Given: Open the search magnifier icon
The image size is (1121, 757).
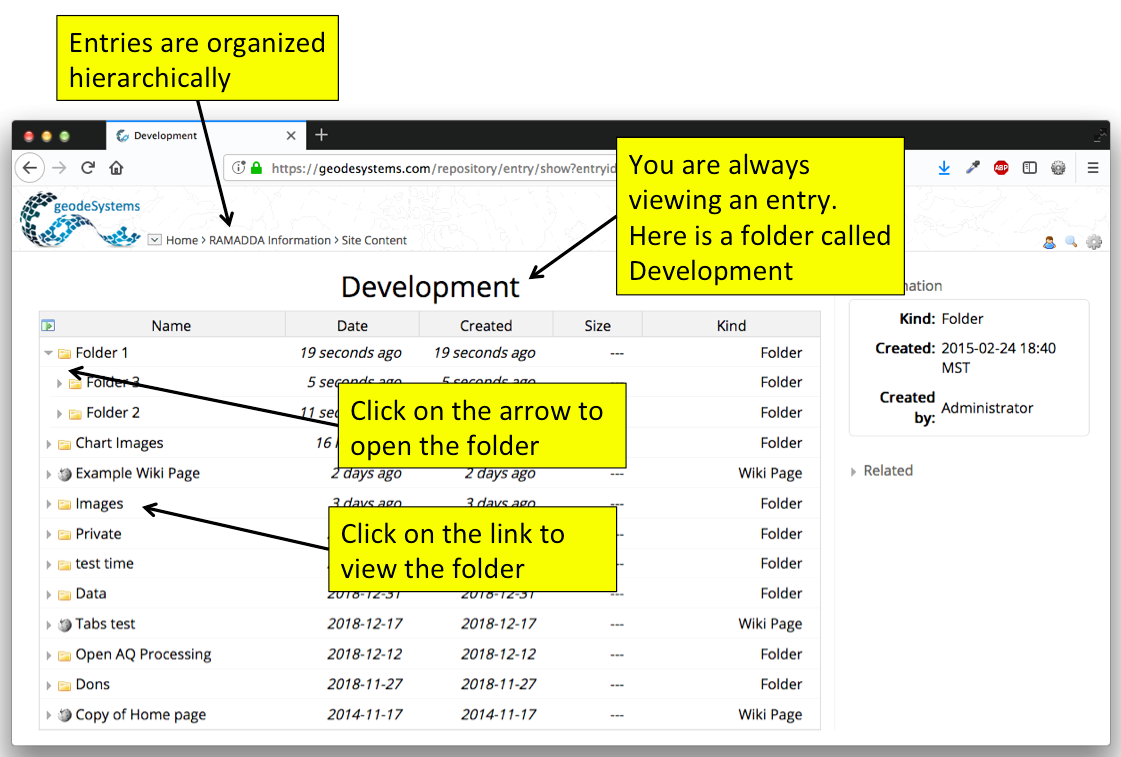Looking at the screenshot, I should [1071, 242].
